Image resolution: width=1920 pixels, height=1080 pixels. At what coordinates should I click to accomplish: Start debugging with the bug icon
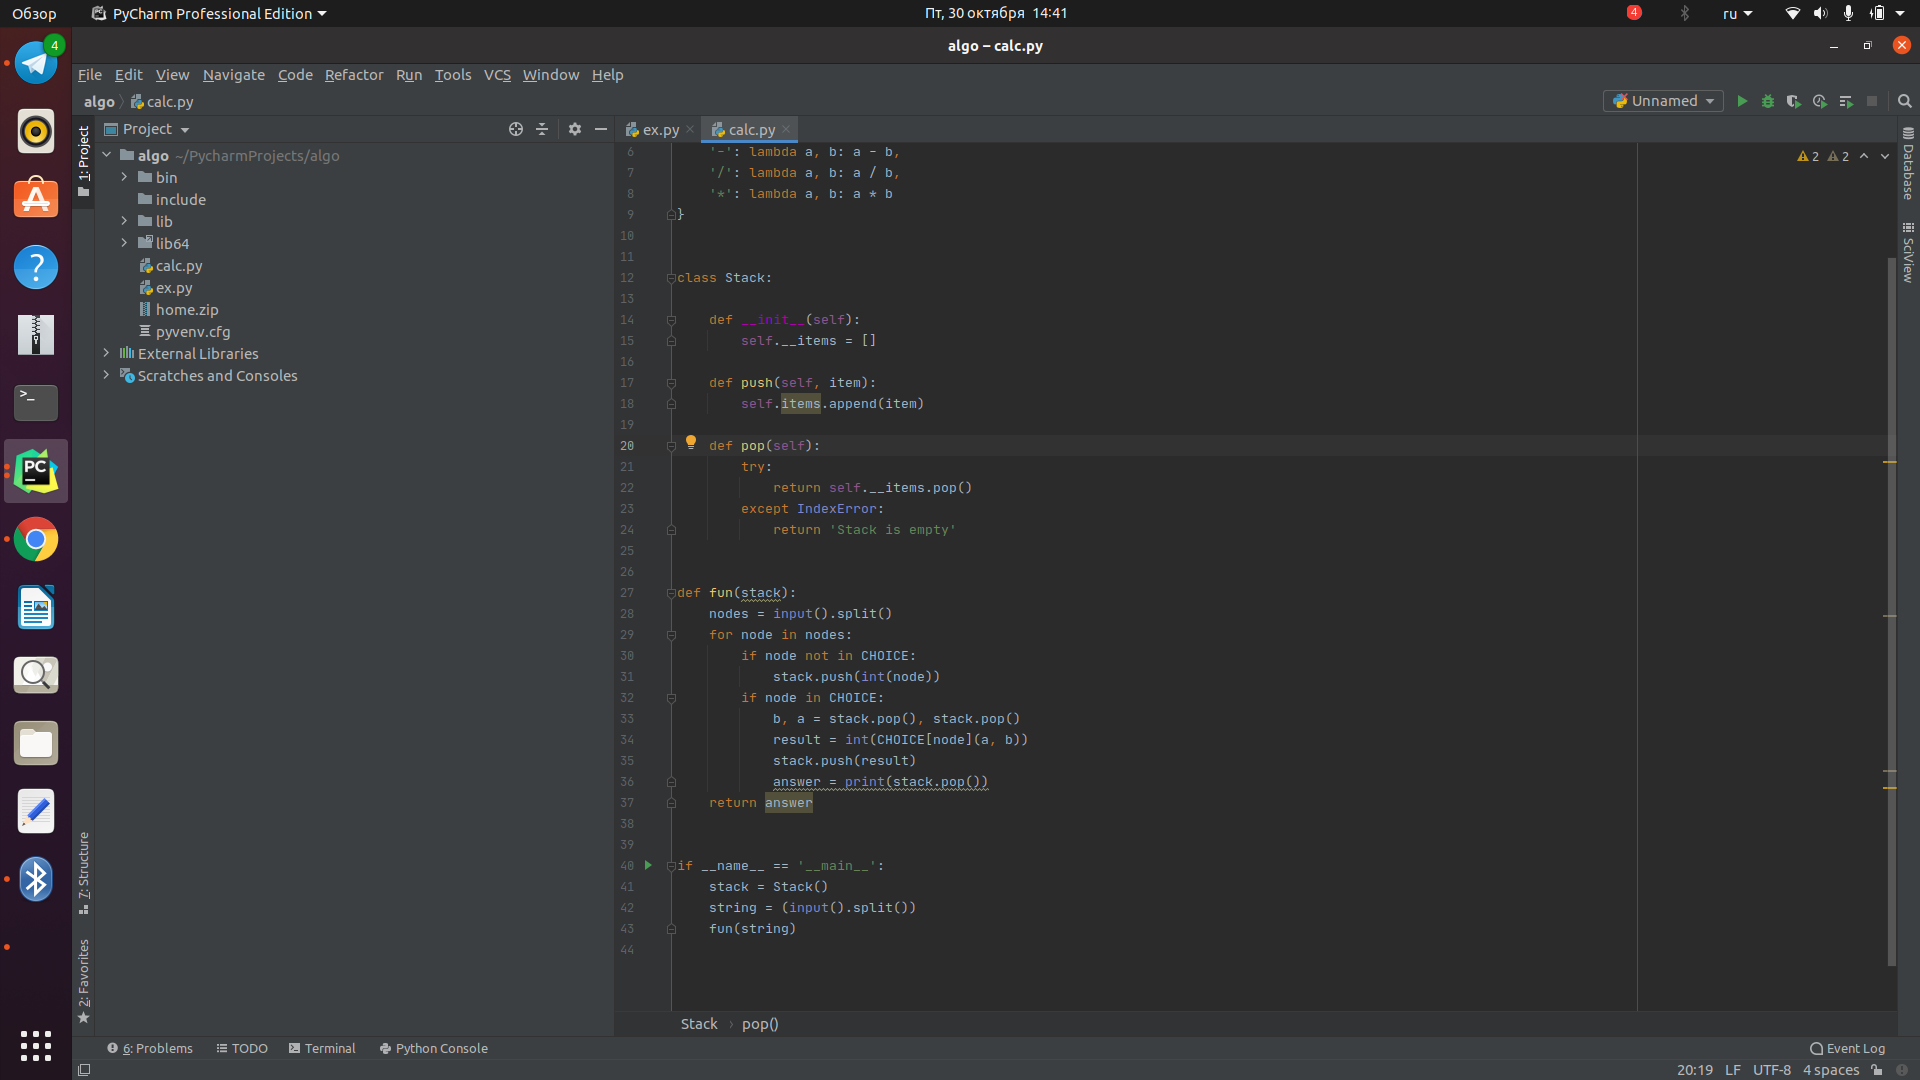tap(1768, 101)
